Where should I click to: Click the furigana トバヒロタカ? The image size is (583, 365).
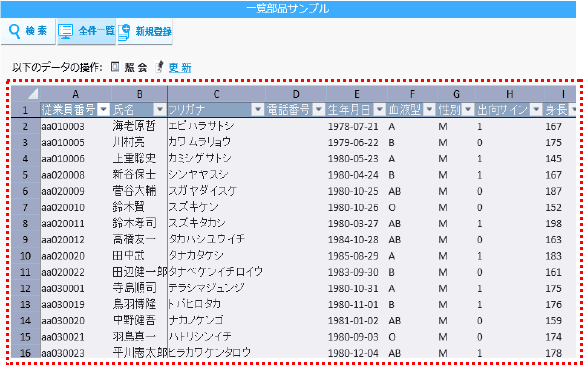tap(195, 304)
